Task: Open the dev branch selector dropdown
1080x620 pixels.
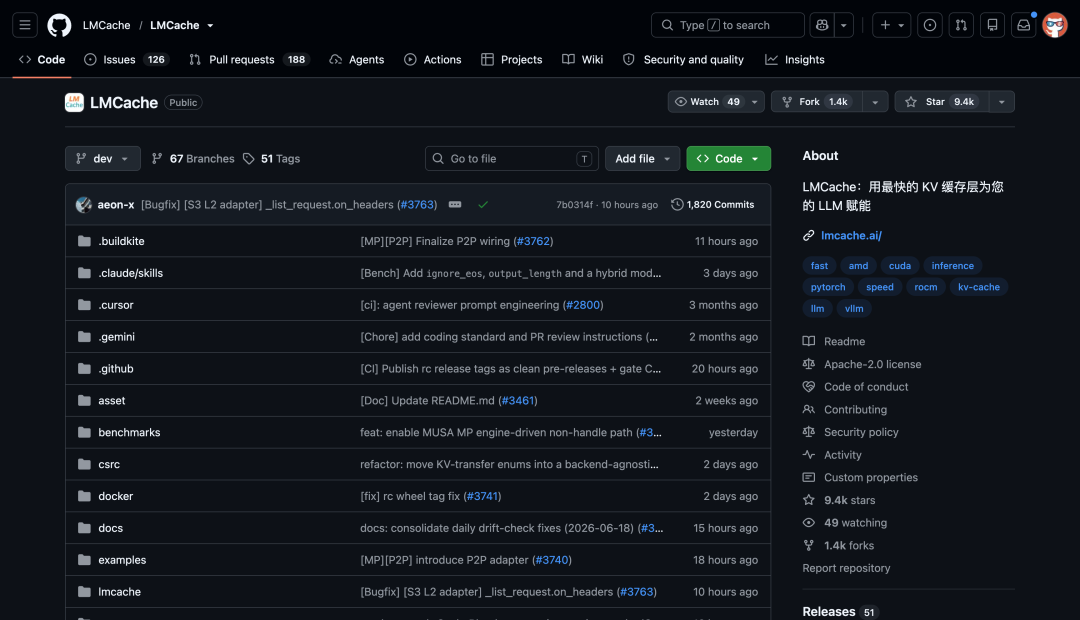Action: 103,158
